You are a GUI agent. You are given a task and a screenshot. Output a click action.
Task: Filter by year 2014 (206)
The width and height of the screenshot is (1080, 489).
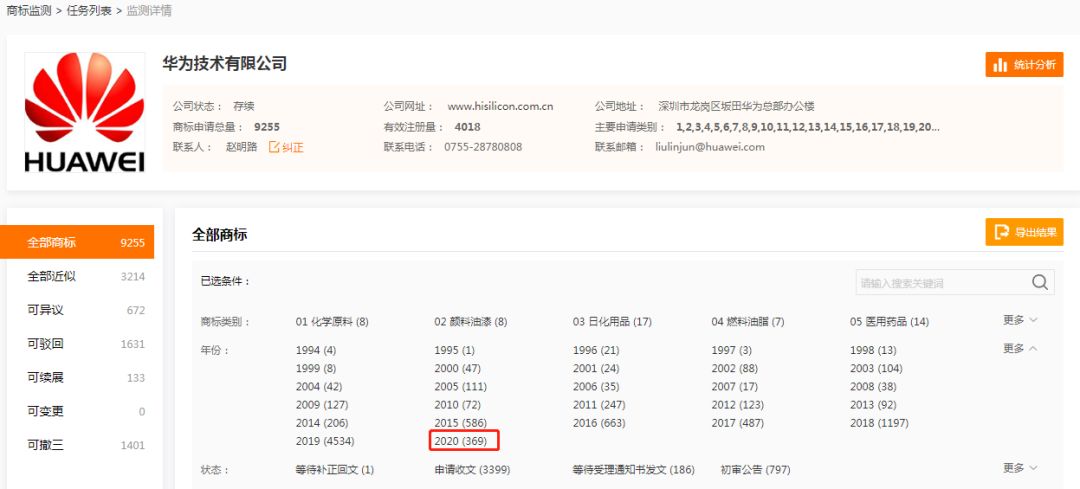click(x=322, y=423)
